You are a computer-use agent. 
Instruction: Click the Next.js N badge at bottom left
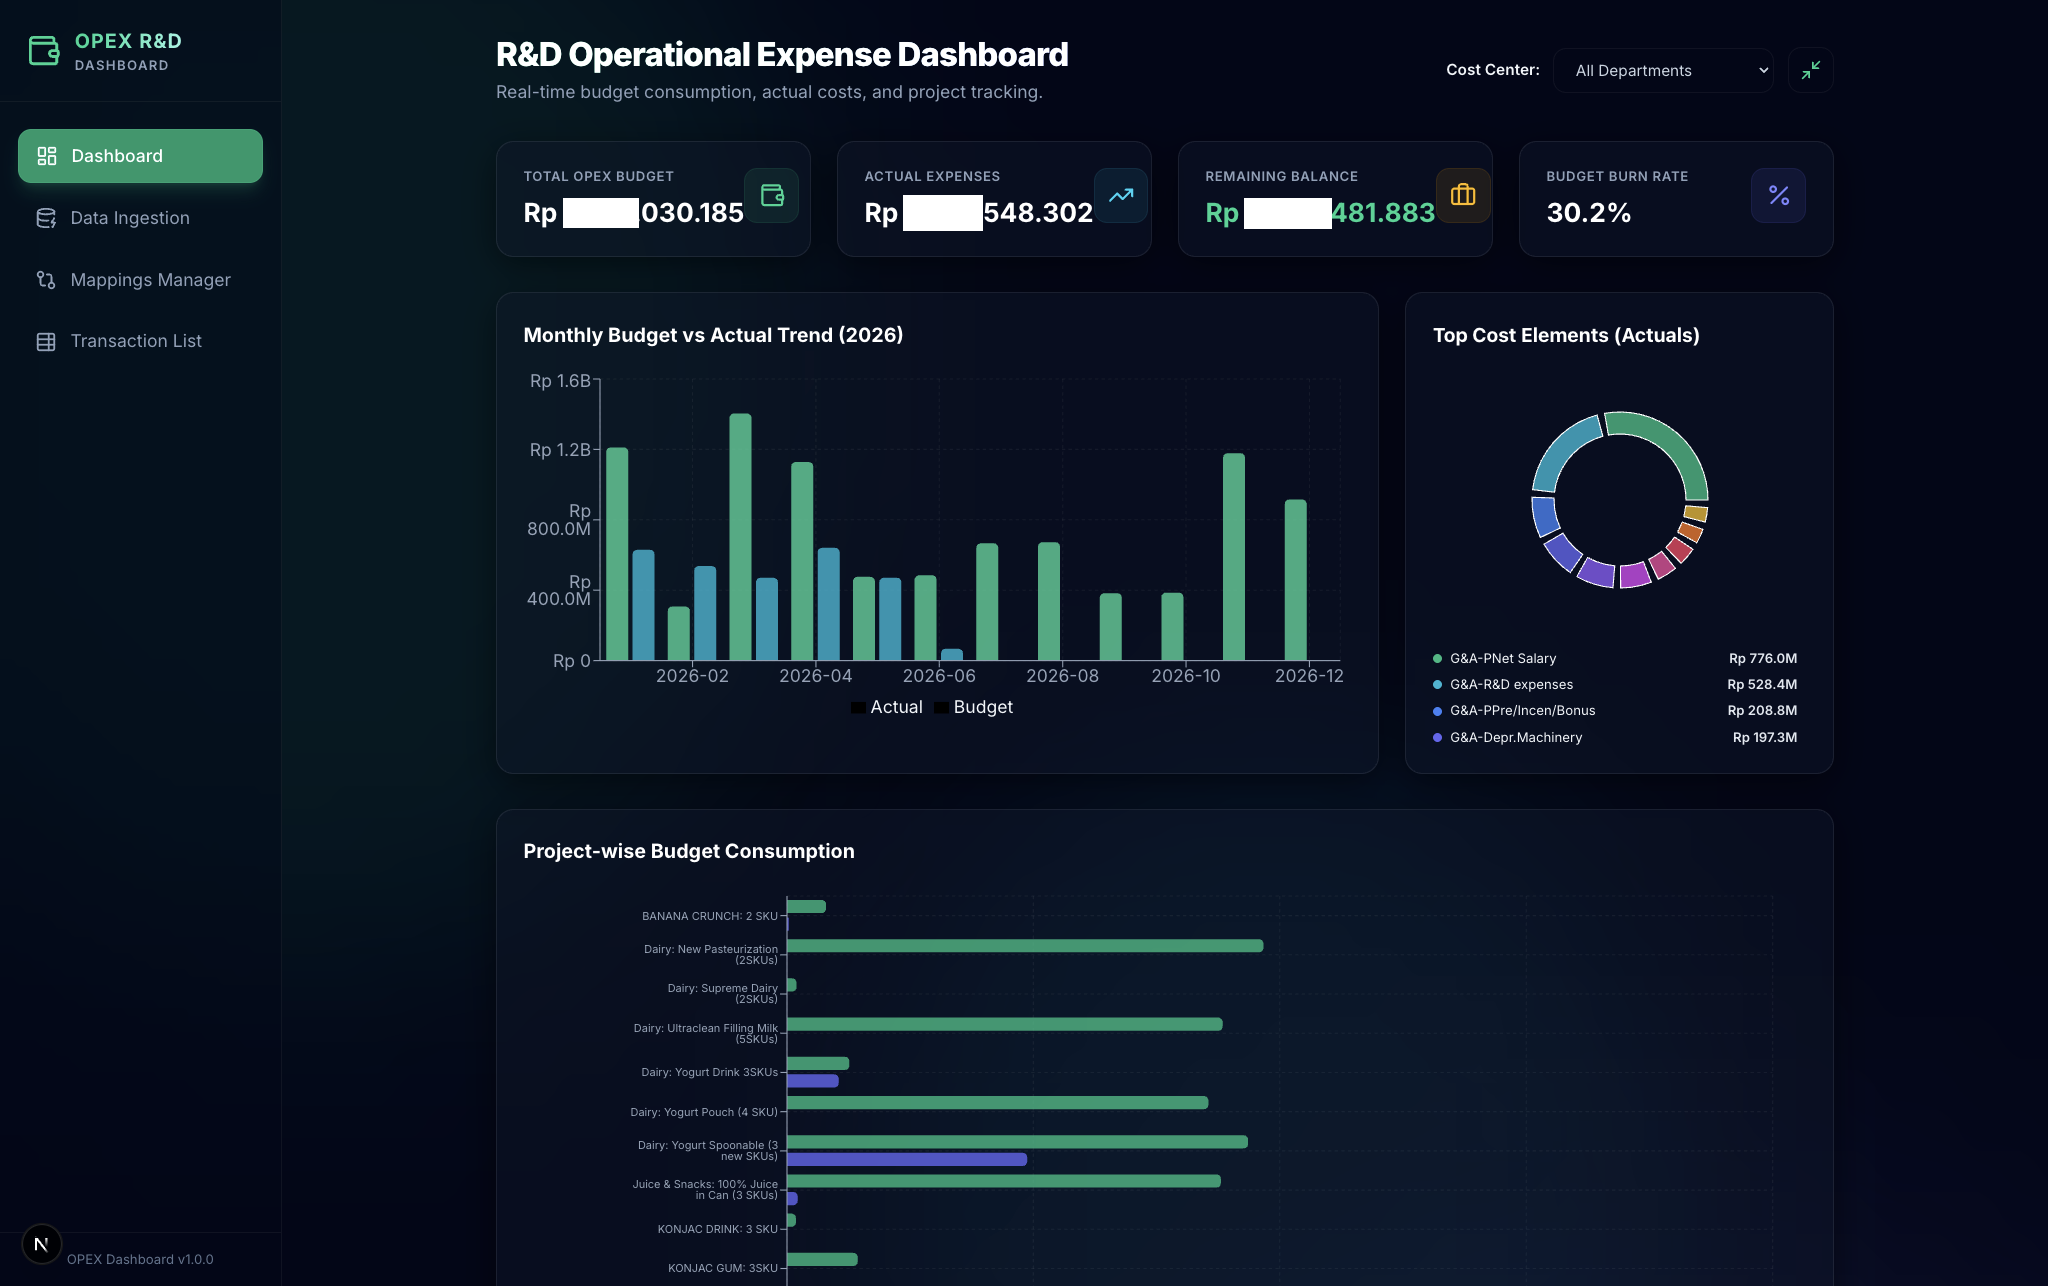[41, 1244]
